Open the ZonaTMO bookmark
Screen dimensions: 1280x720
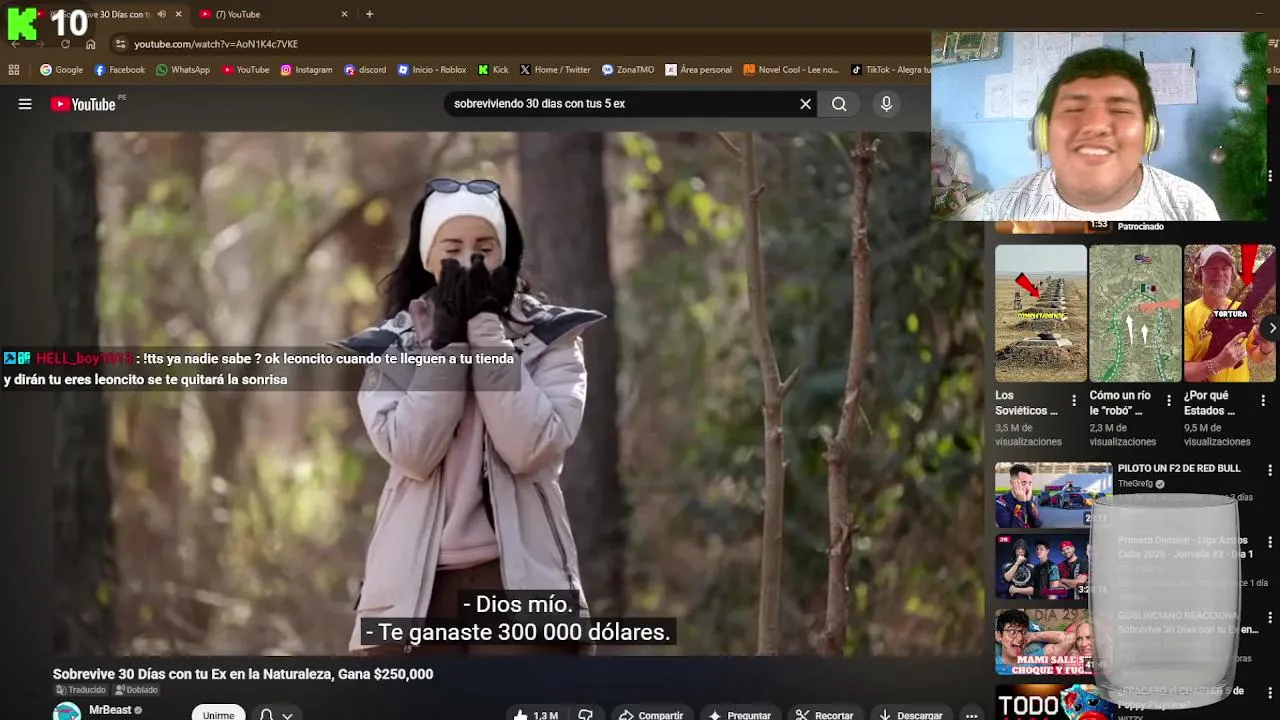tap(628, 70)
